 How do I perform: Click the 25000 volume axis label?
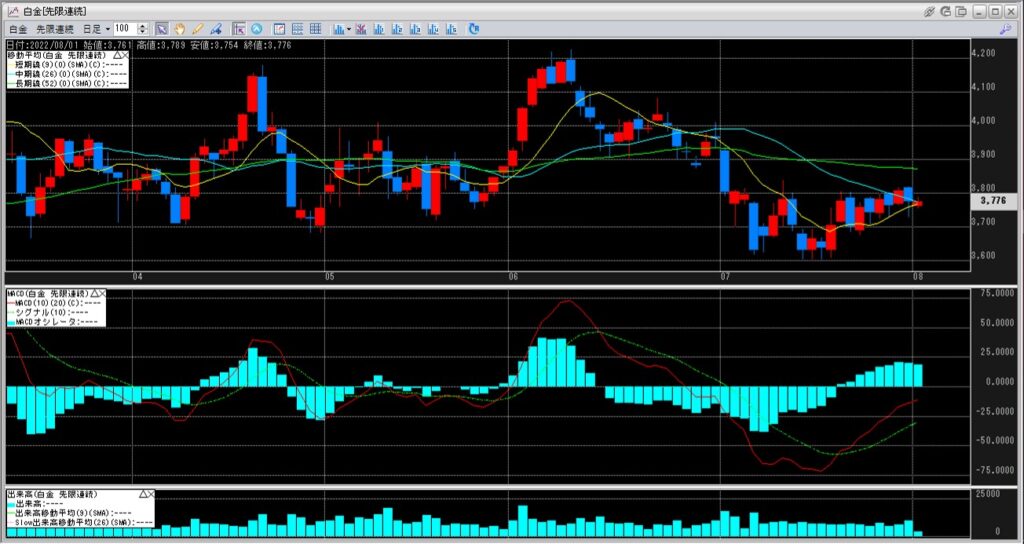point(987,492)
